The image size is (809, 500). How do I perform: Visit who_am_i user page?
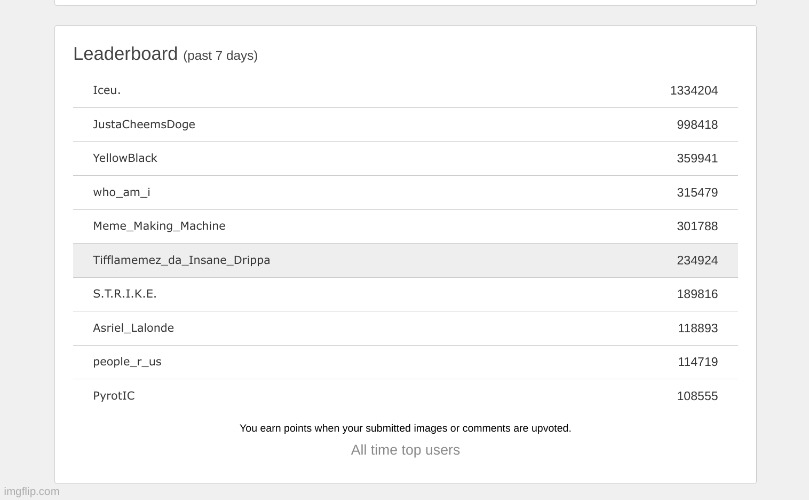point(122,193)
